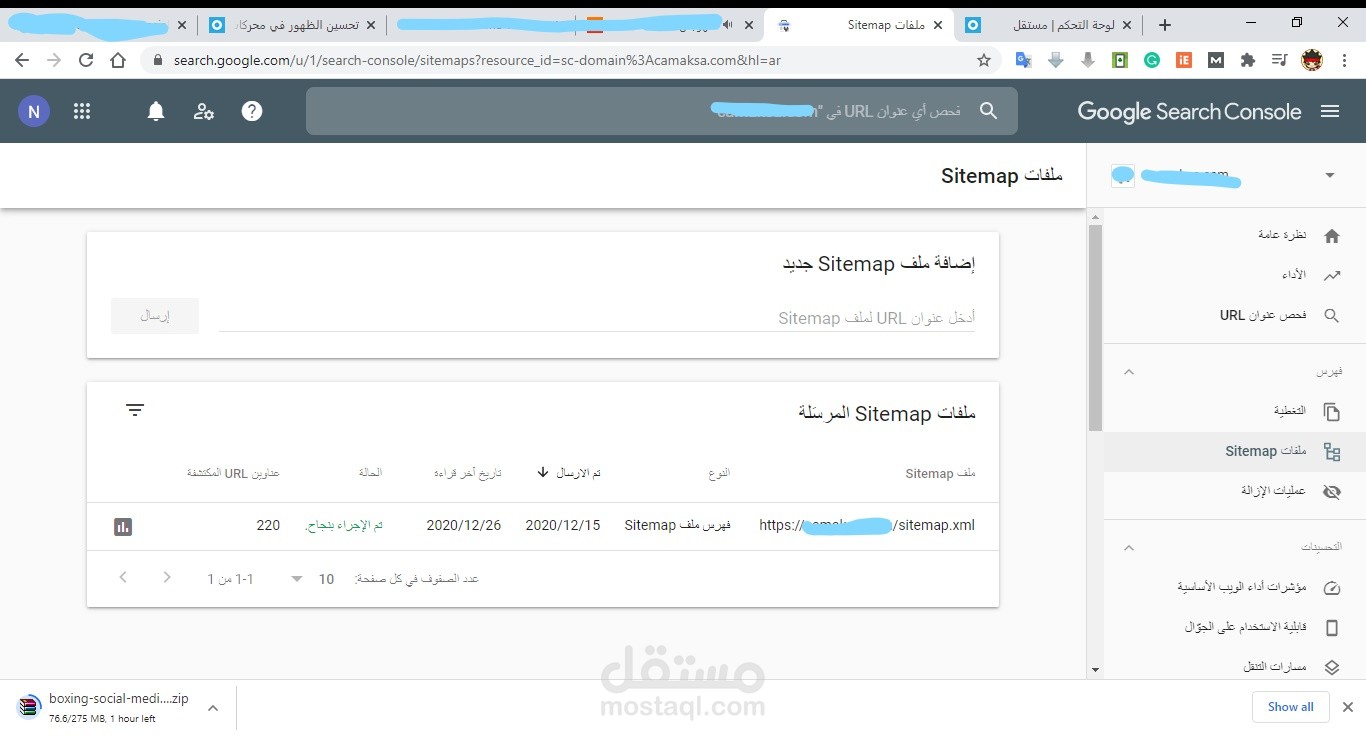Click the تم الإجراء بنجاح status
1366x736 pixels.
point(343,525)
